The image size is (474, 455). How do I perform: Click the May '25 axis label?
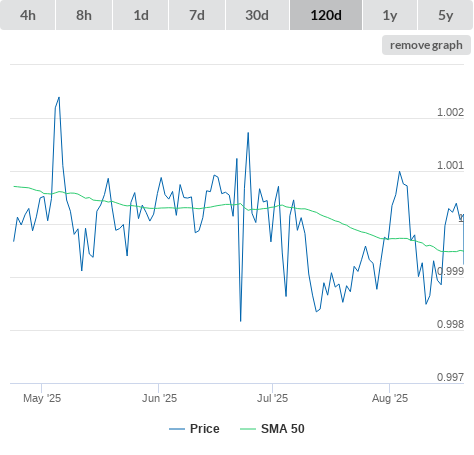click(x=42, y=398)
